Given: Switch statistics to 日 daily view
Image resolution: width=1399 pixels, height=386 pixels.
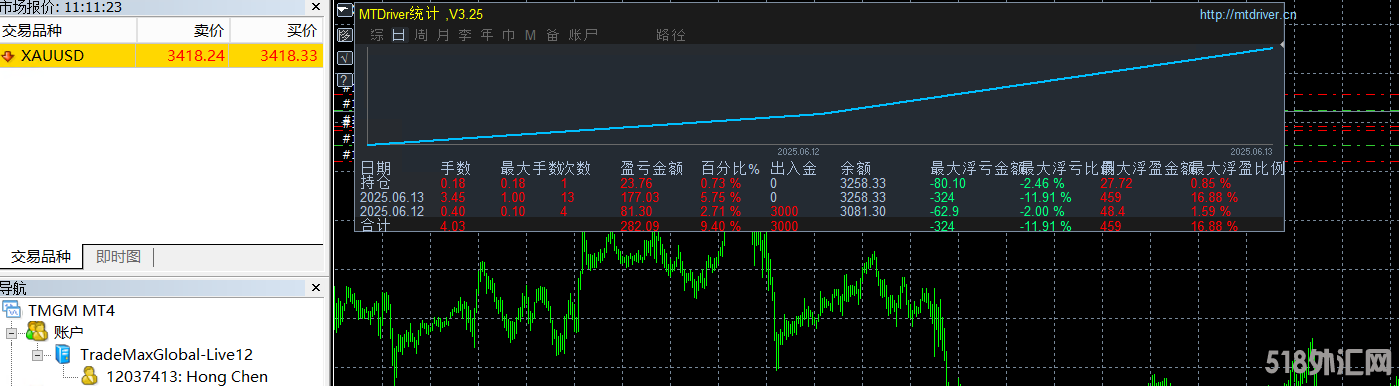Looking at the screenshot, I should pyautogui.click(x=399, y=35).
